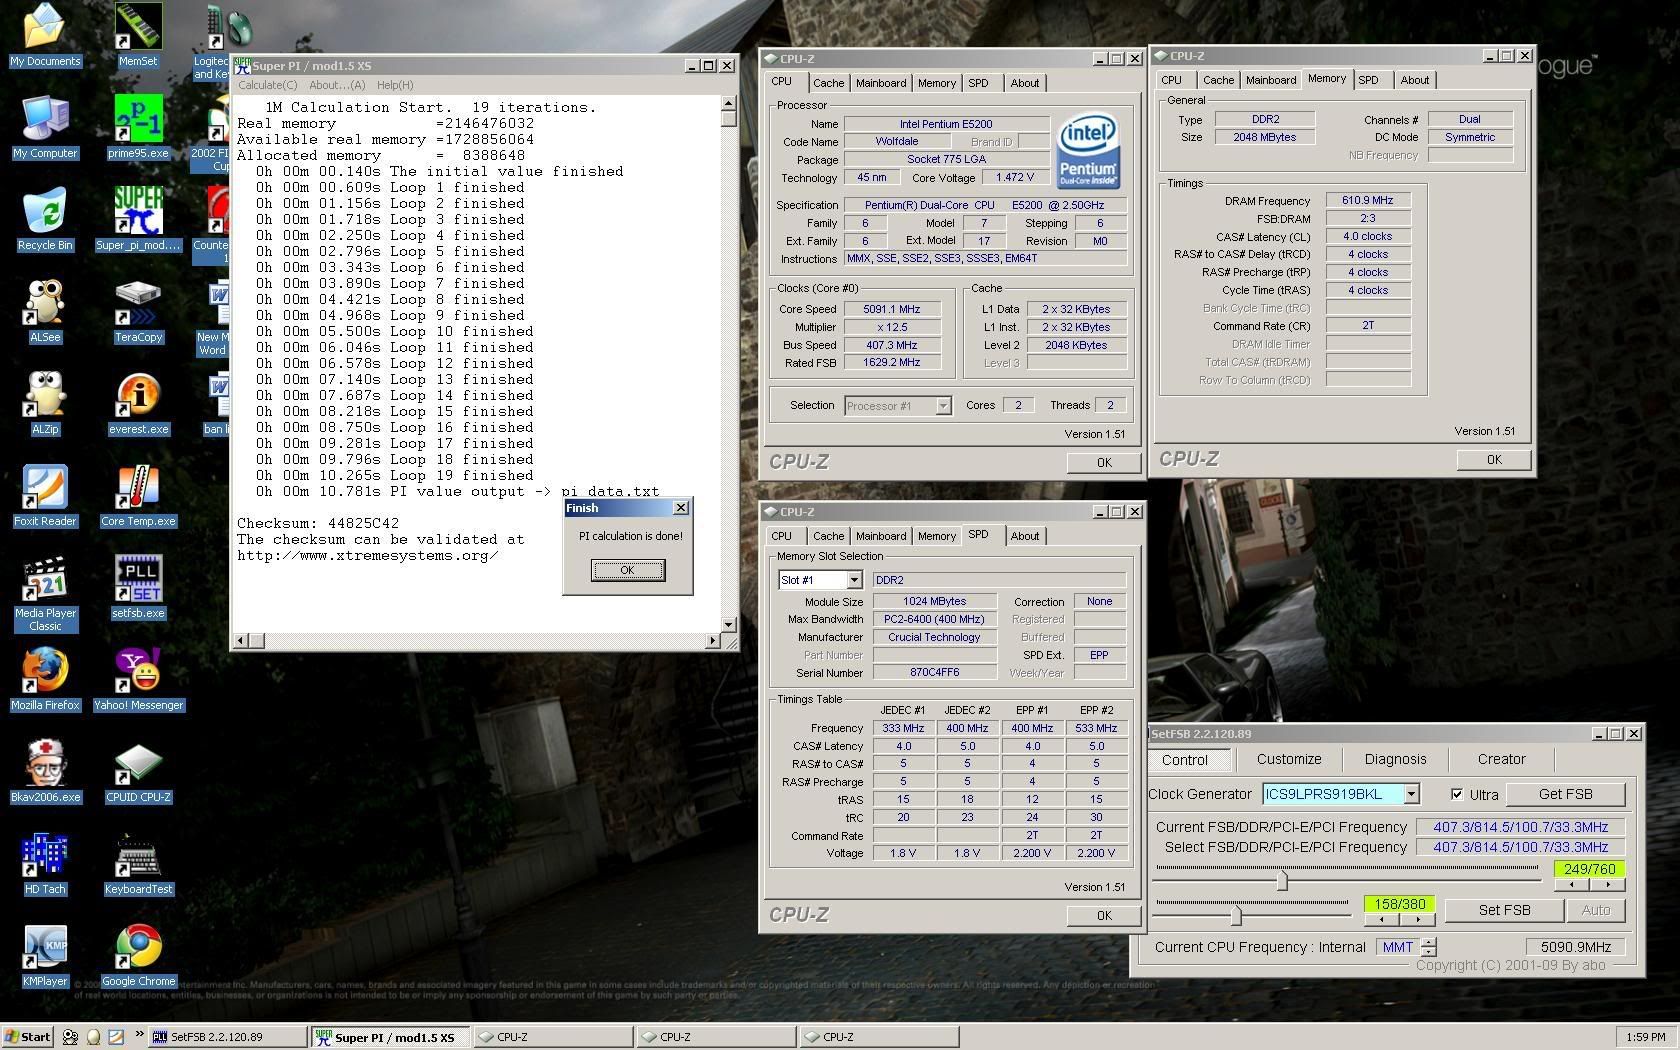Switch to About tab in SPD CPU-Z window
This screenshot has height=1050, width=1680.
tap(1024, 536)
